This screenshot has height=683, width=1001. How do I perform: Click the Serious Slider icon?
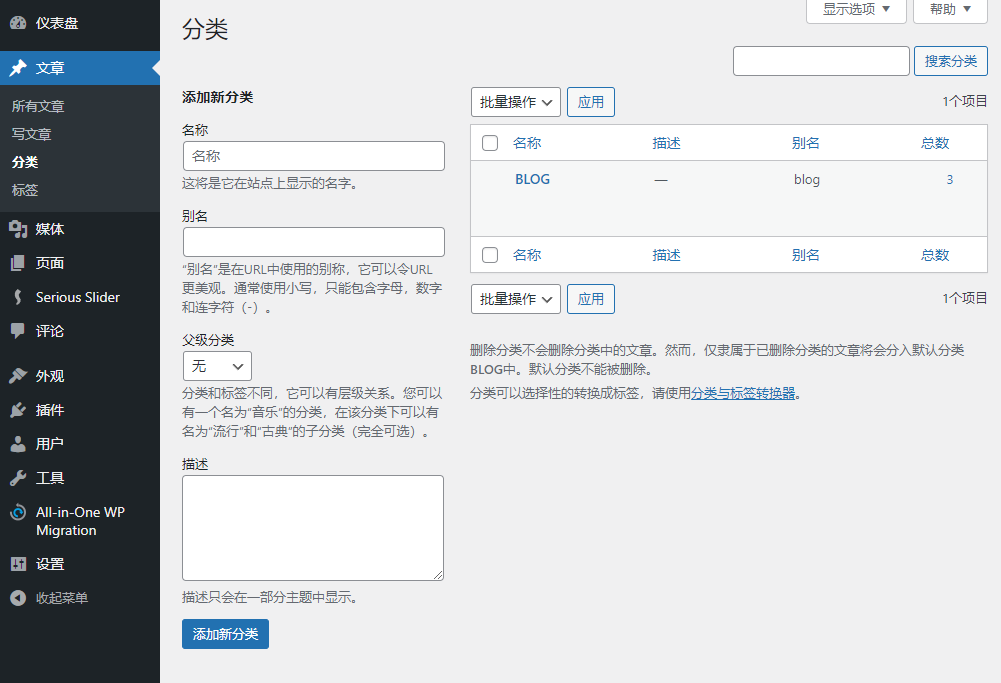tap(18, 297)
